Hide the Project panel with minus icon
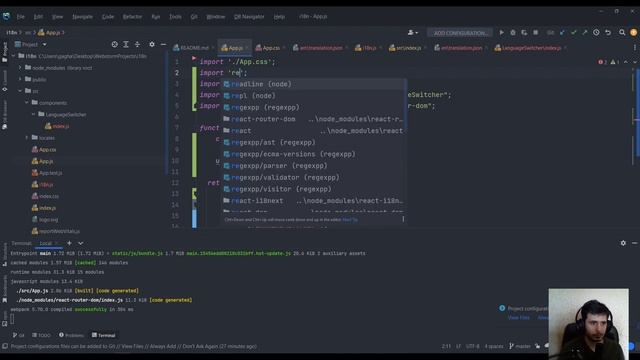Screen dimensions: 640x360 [x=163, y=44]
